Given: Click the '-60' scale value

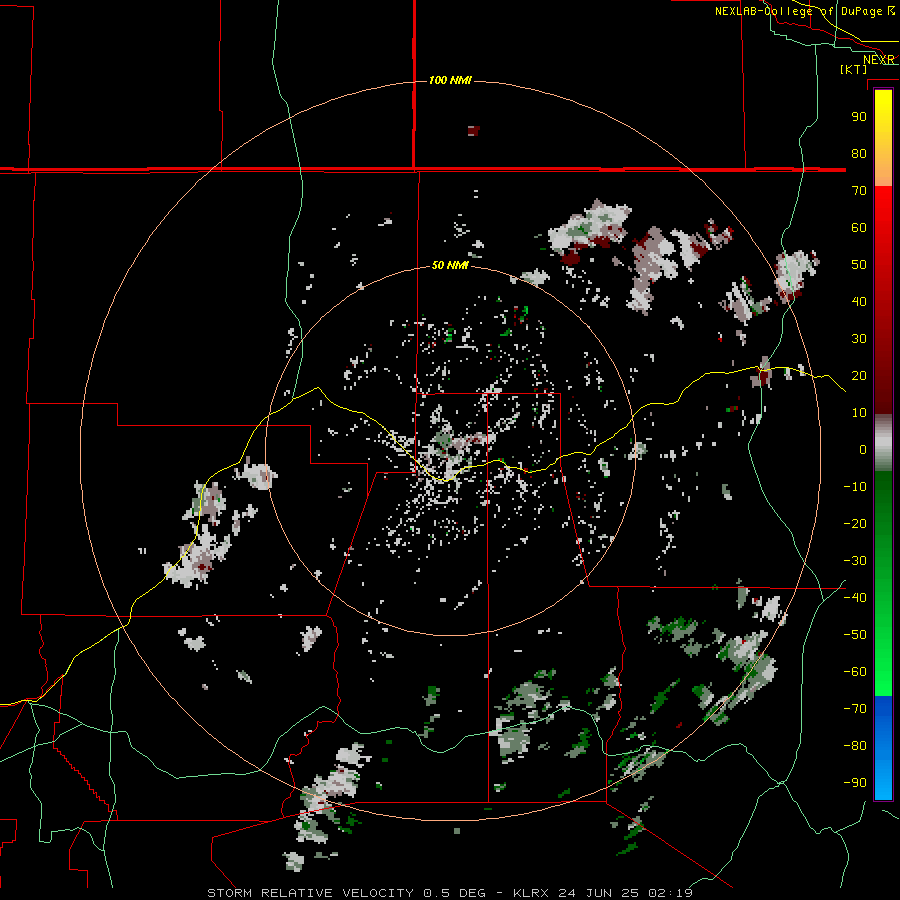Looking at the screenshot, I should [x=855, y=672].
